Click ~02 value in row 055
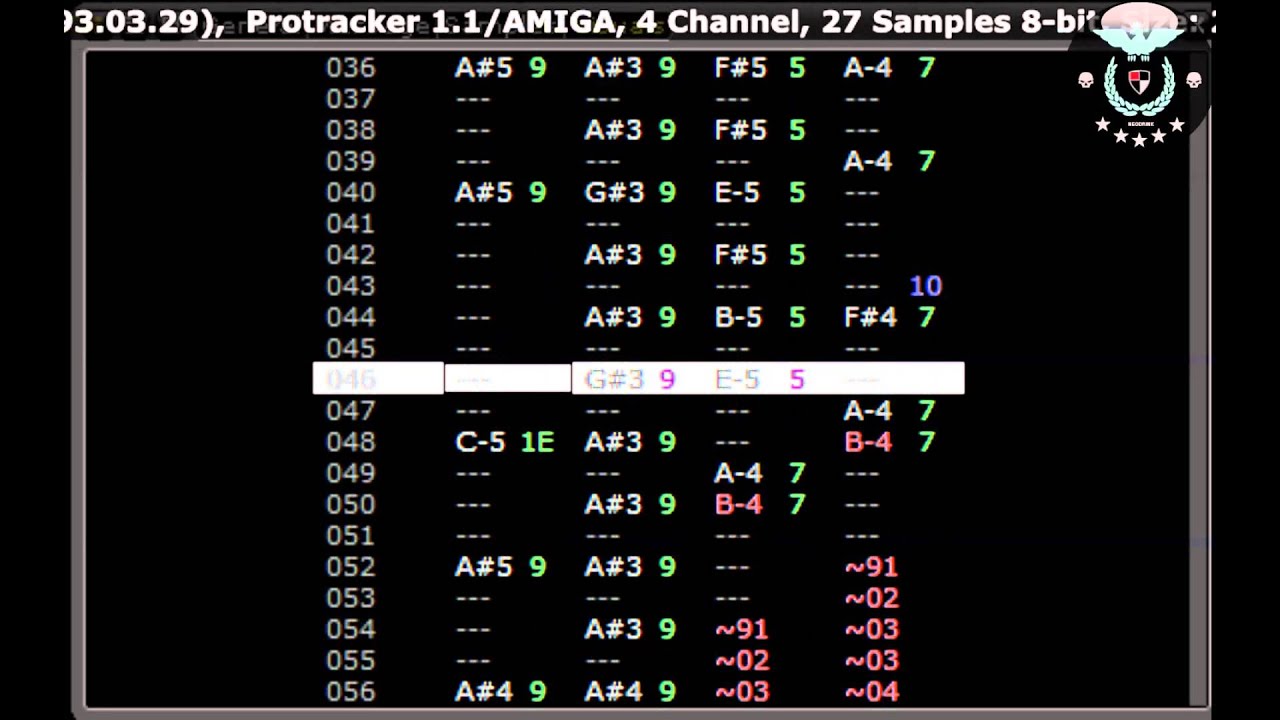The width and height of the screenshot is (1280, 720). click(742, 660)
